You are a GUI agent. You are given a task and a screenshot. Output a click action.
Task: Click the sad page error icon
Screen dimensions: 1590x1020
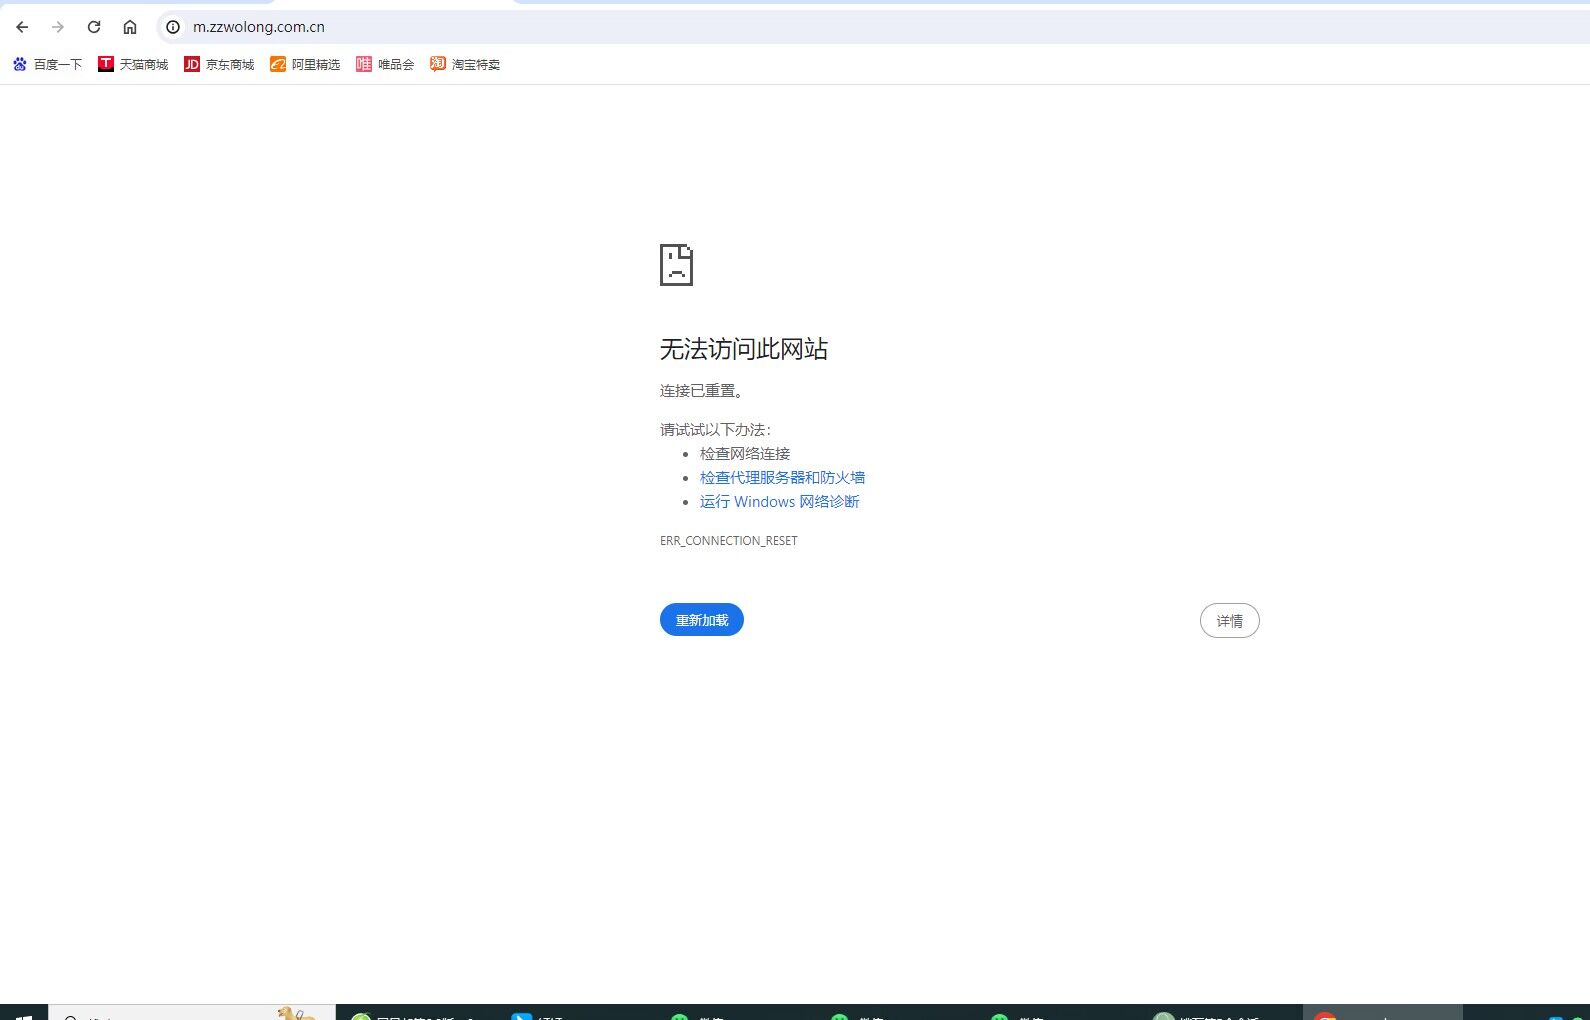[676, 265]
